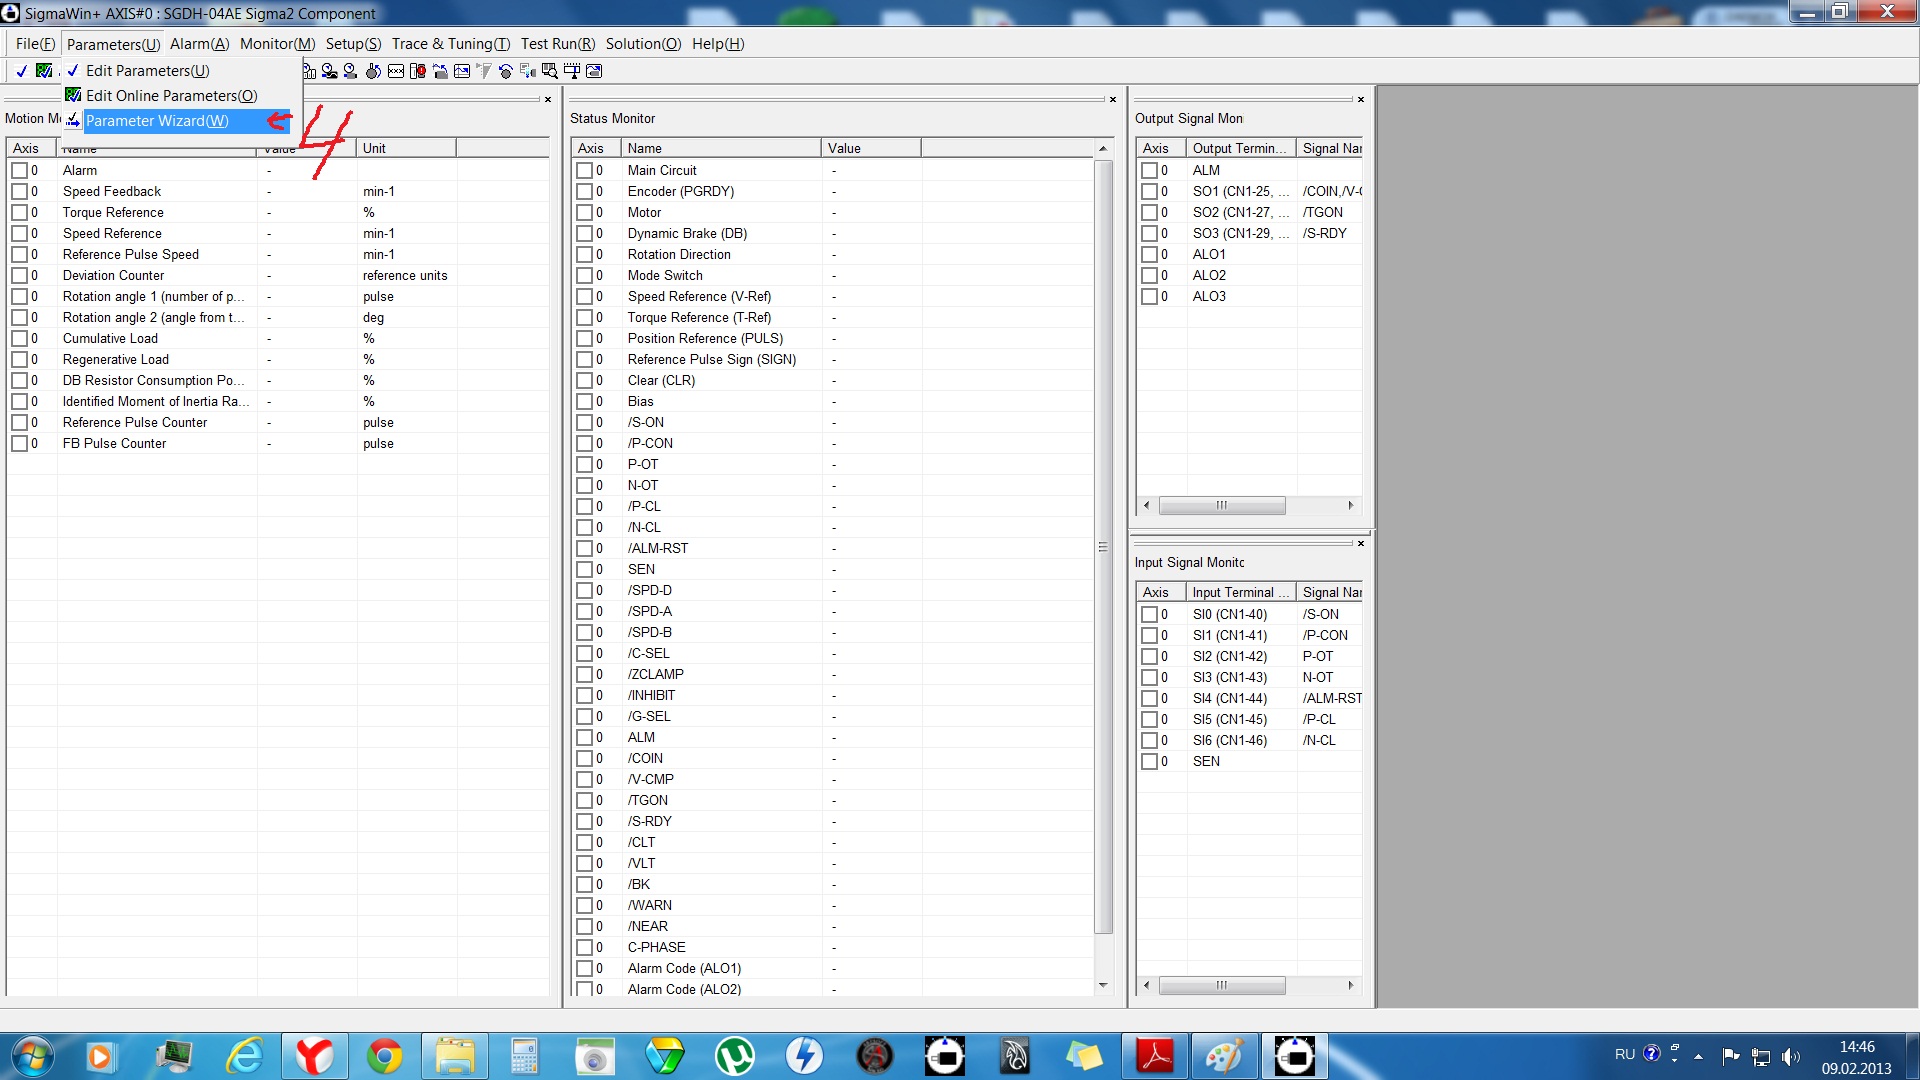Click the red alarm display toolbar icon
Image resolution: width=1920 pixels, height=1080 pixels.
click(418, 71)
